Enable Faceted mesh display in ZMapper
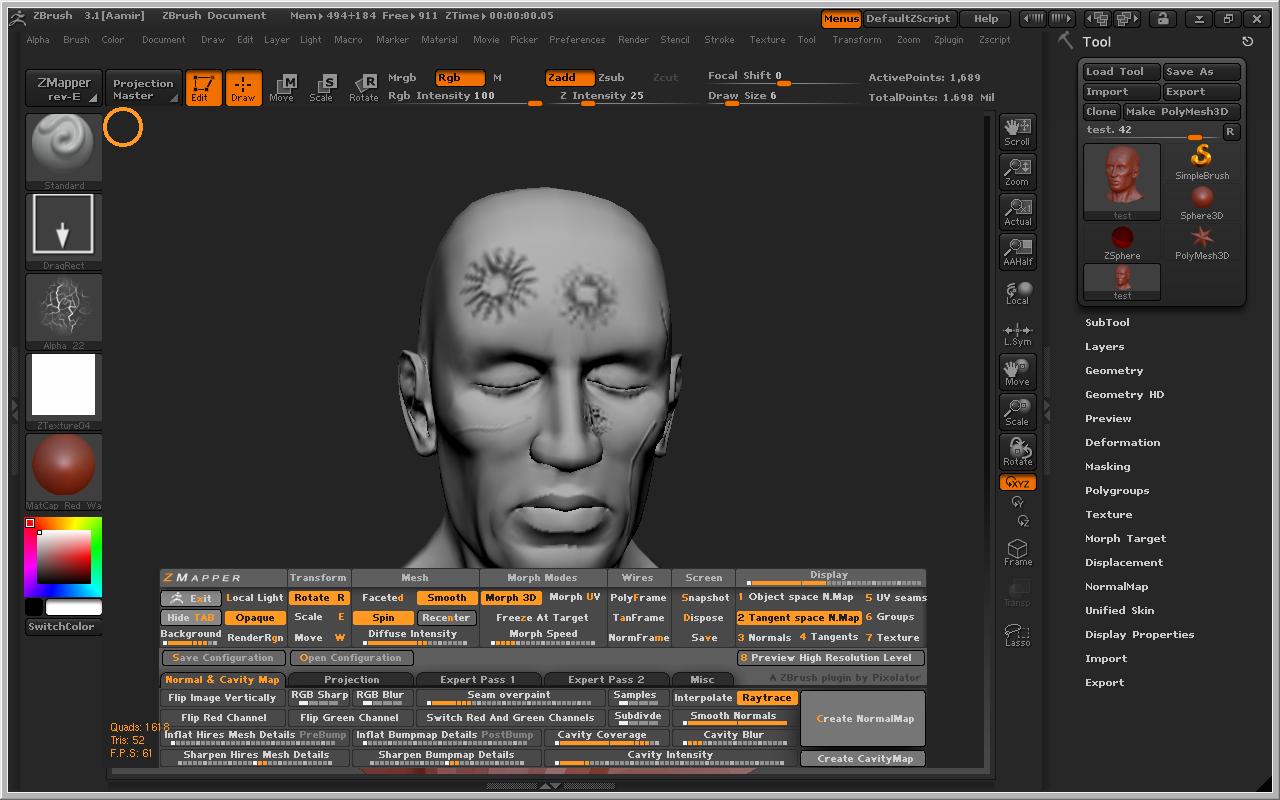The image size is (1280, 800). pyautogui.click(x=383, y=598)
